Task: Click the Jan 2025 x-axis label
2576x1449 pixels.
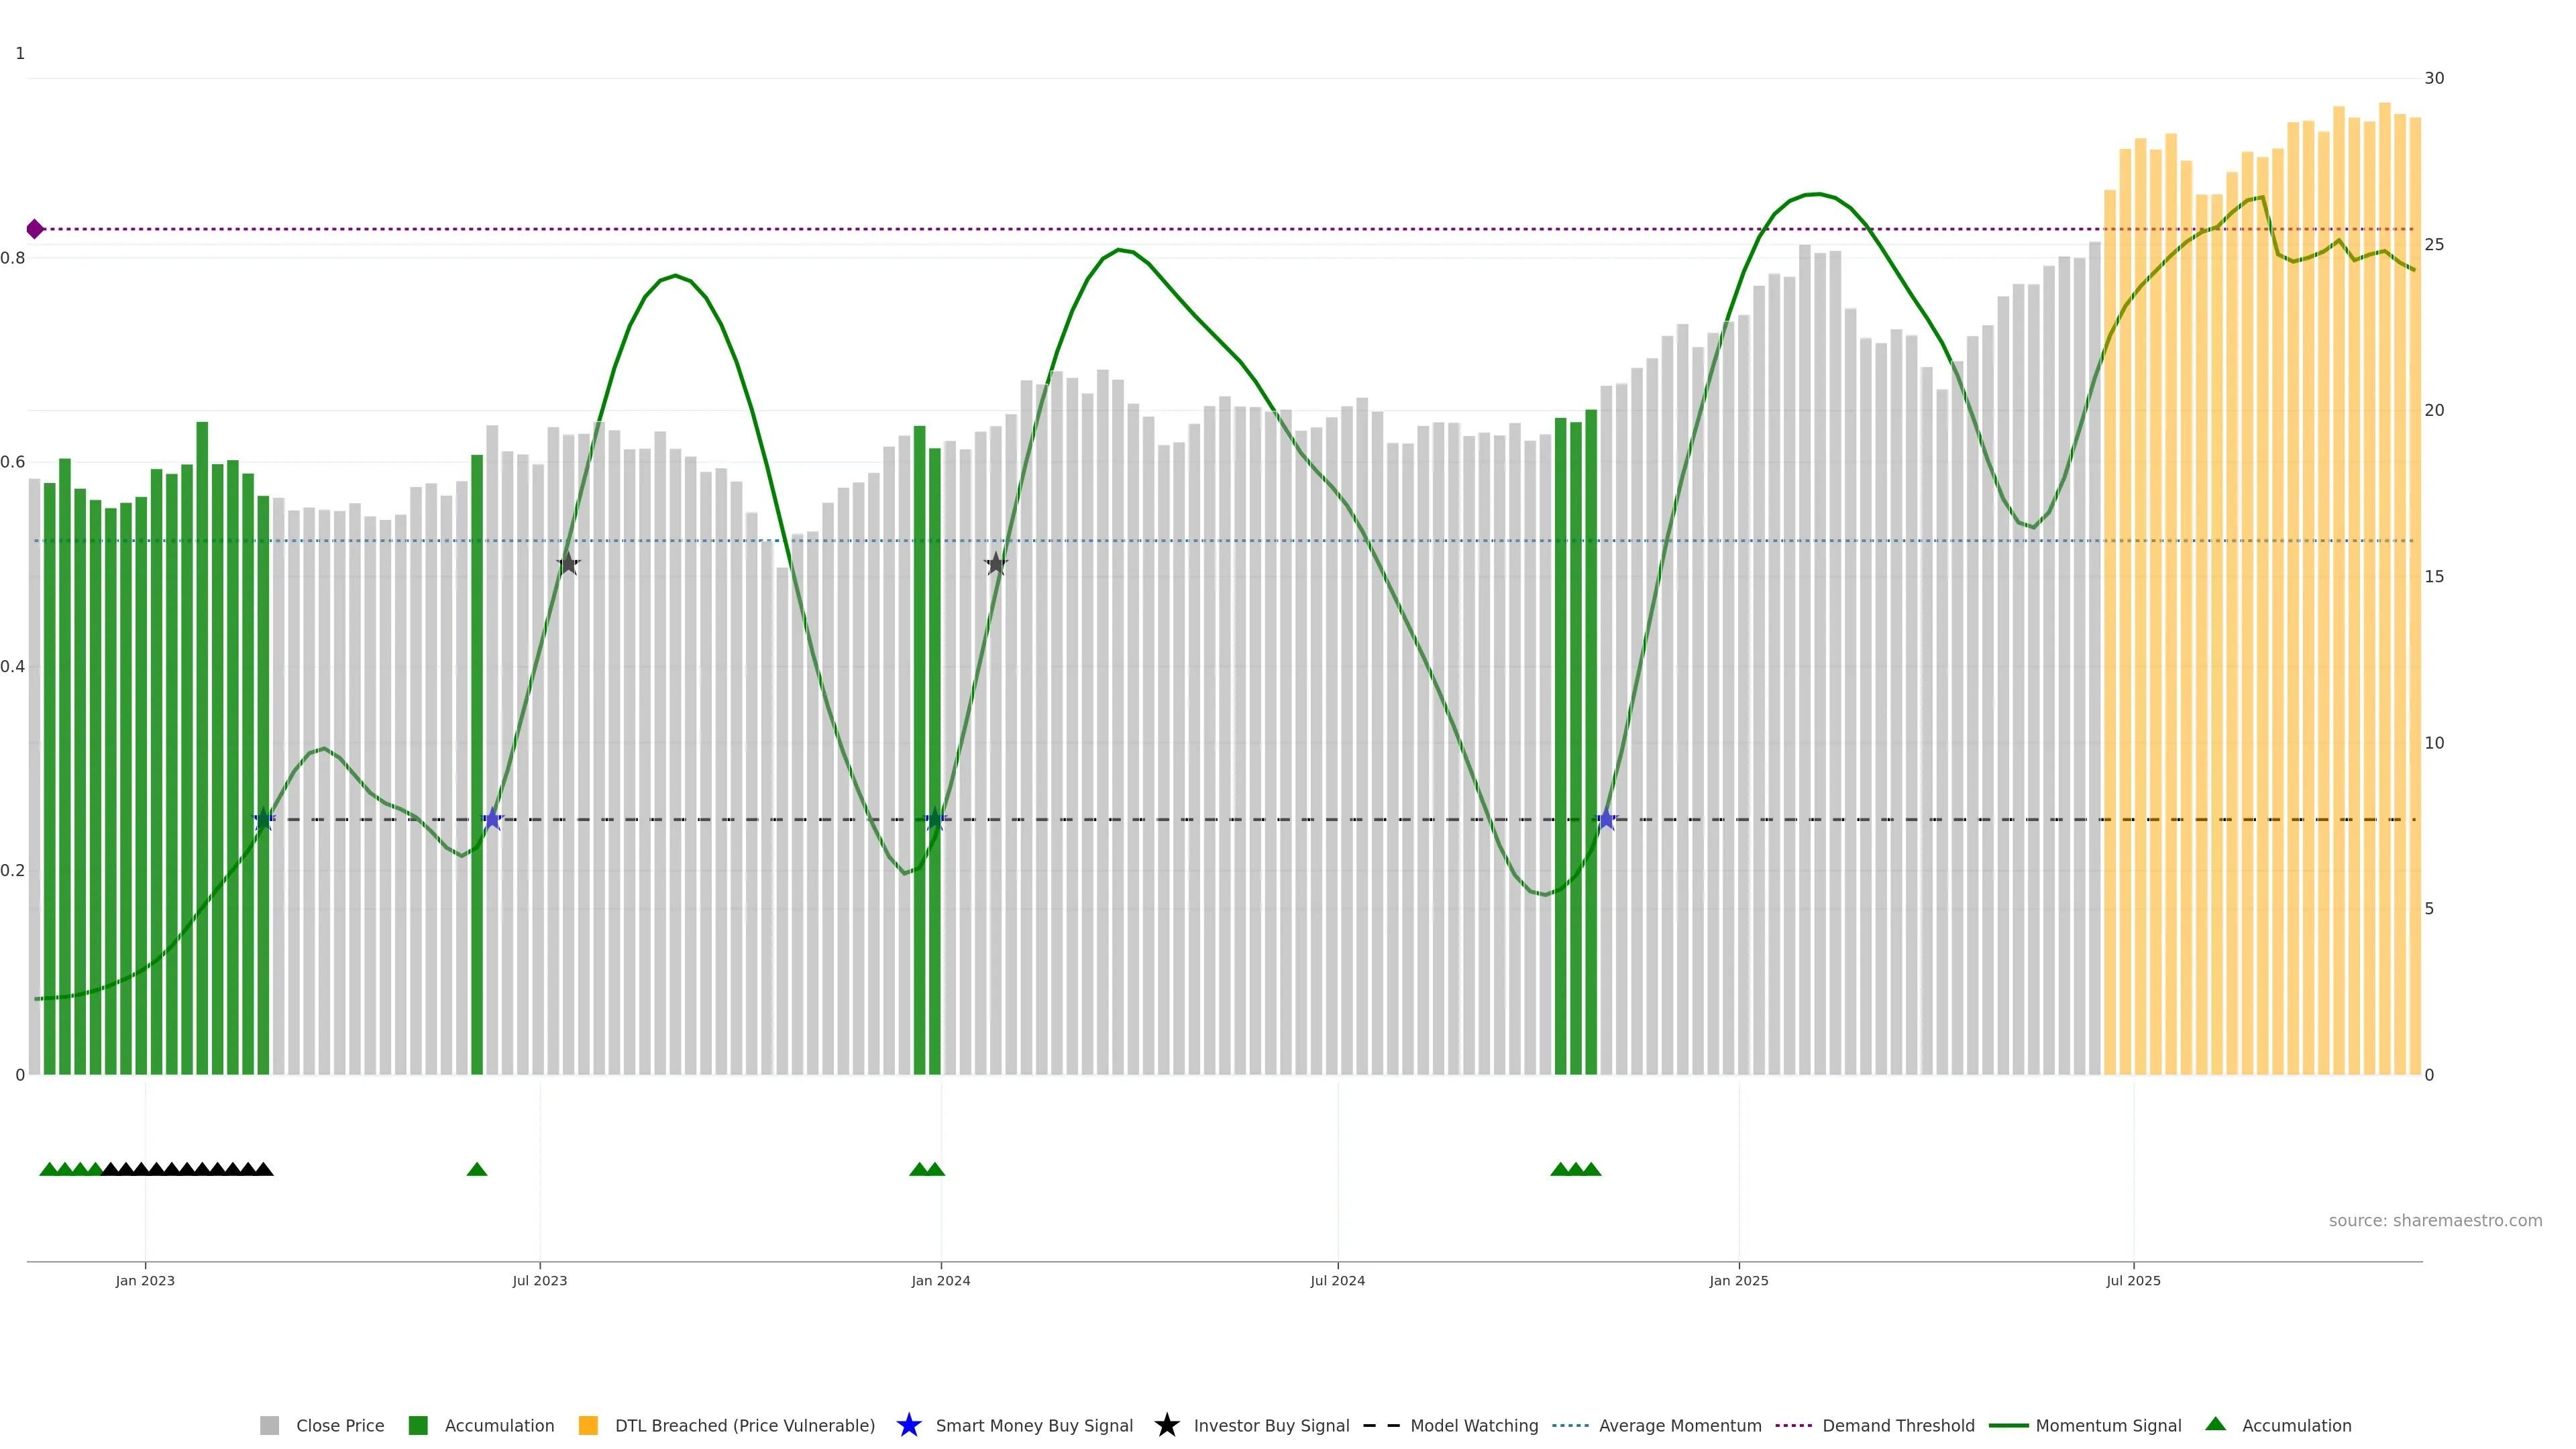Action: [x=1738, y=1281]
